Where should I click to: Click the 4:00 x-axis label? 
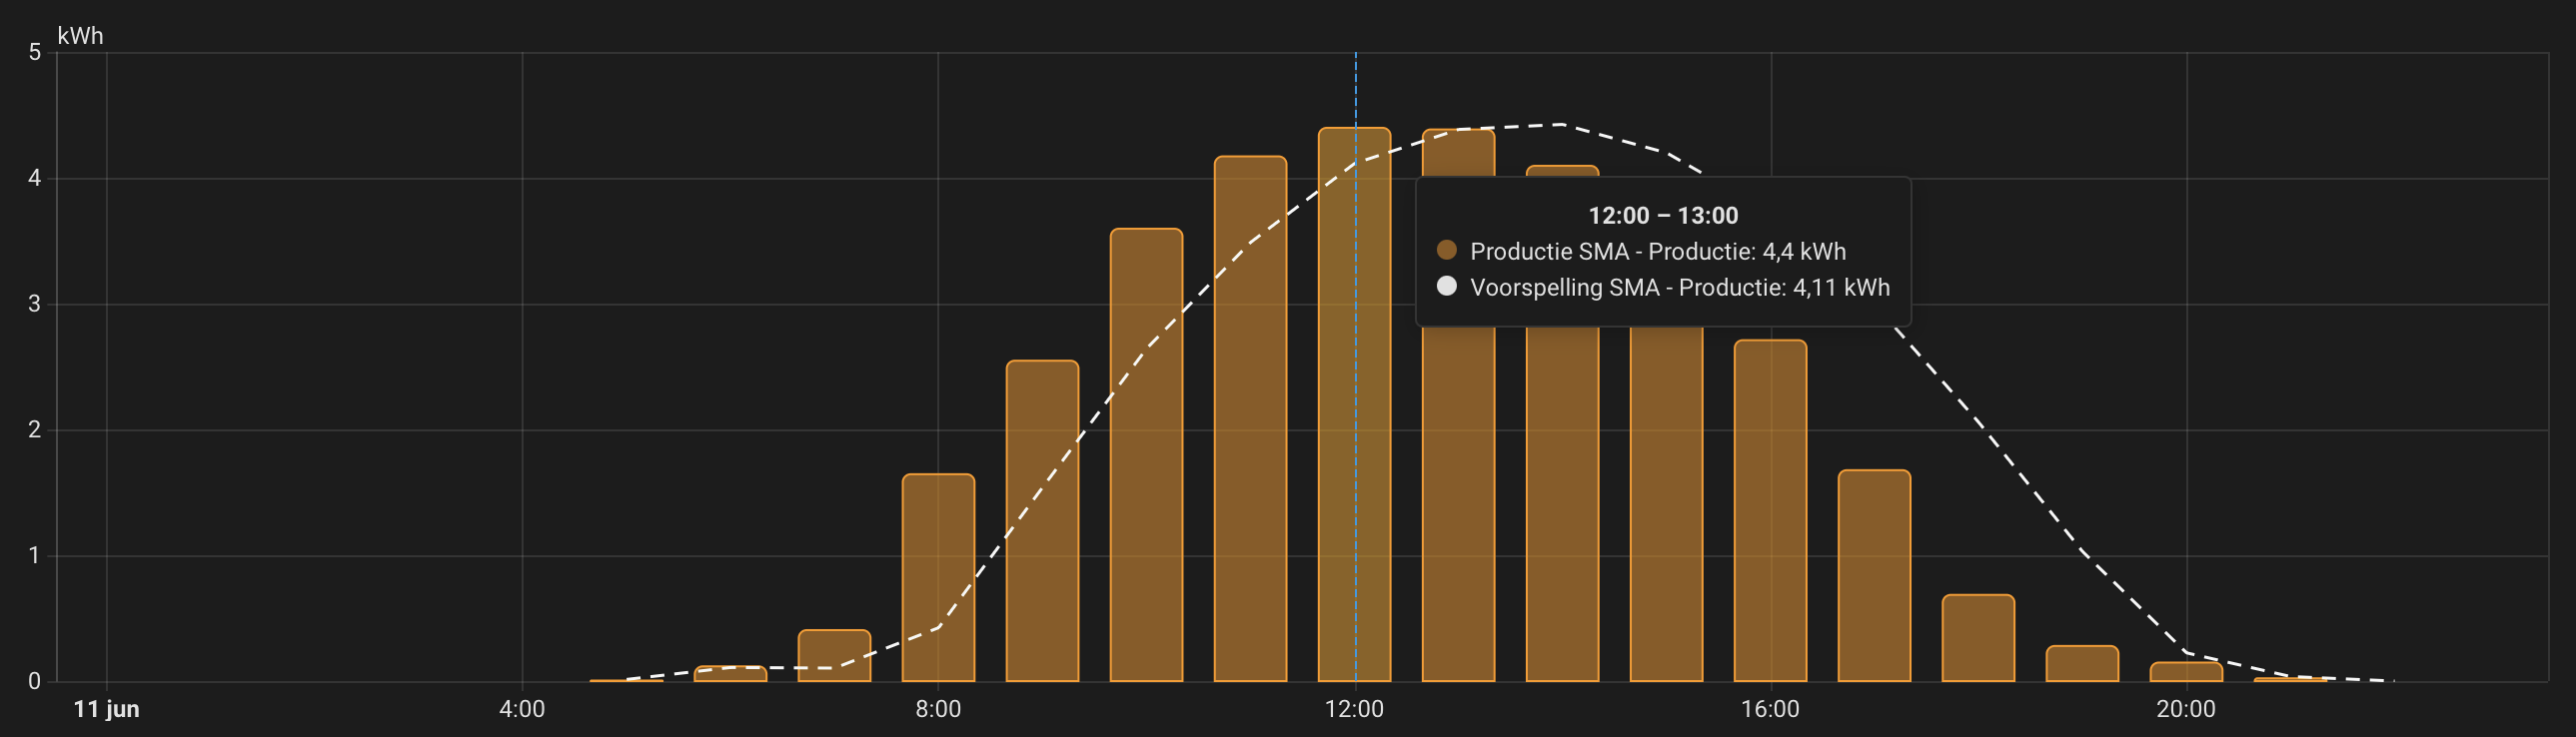click(x=522, y=709)
